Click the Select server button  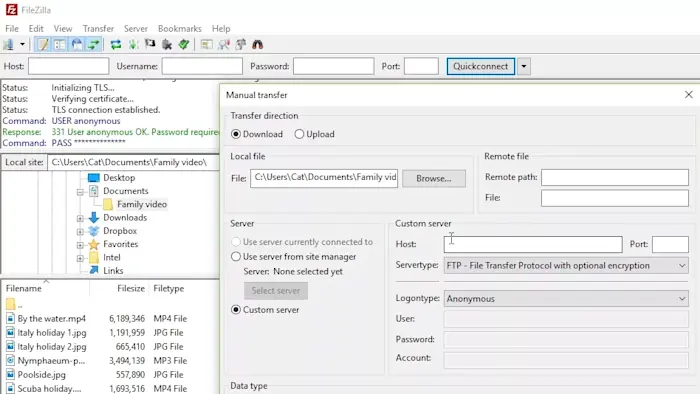(275, 290)
